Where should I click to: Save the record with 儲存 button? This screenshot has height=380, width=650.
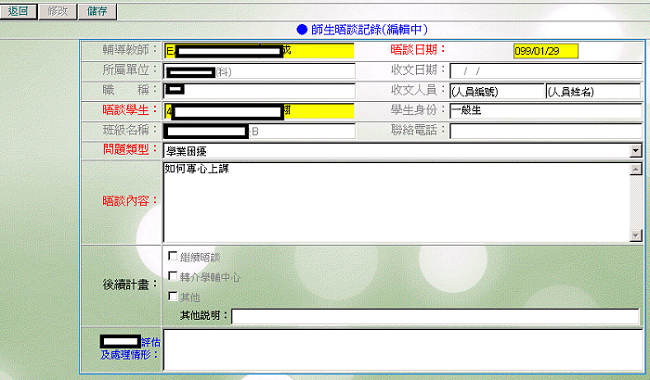click(97, 11)
